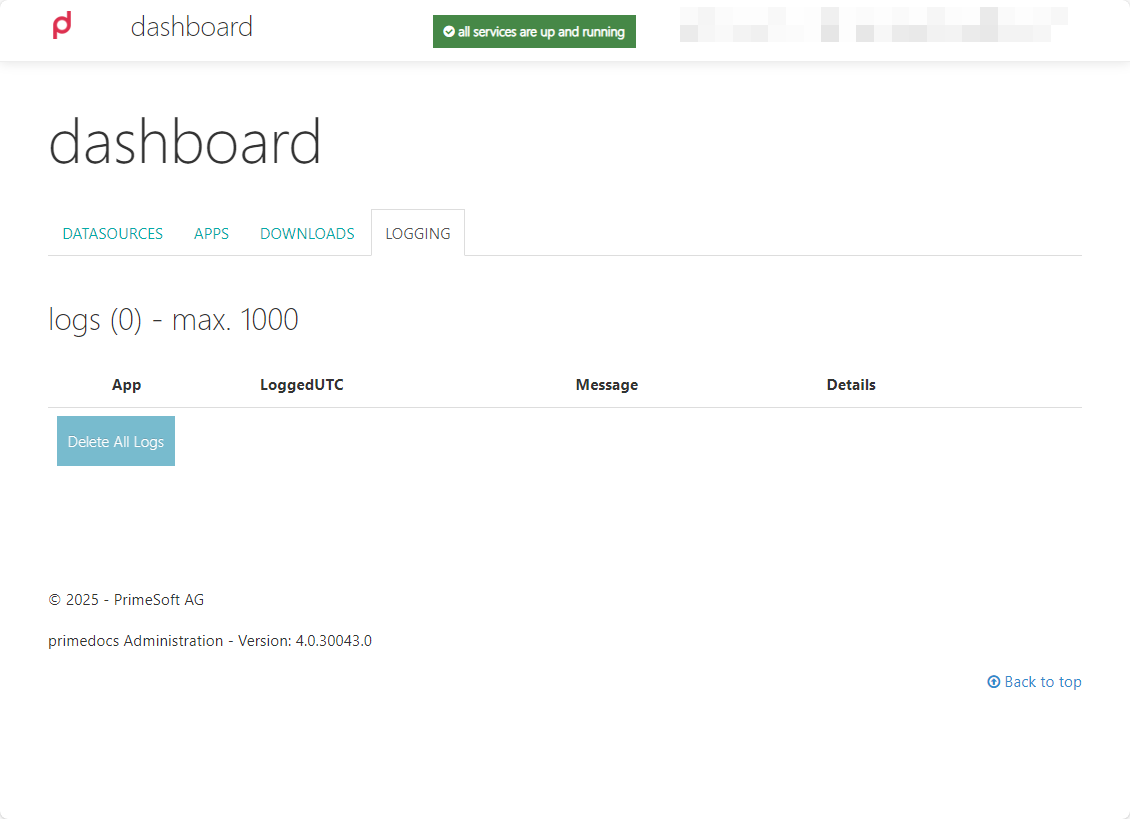Click the primedocs logo icon
Image resolution: width=1130 pixels, height=819 pixels.
(62, 25)
